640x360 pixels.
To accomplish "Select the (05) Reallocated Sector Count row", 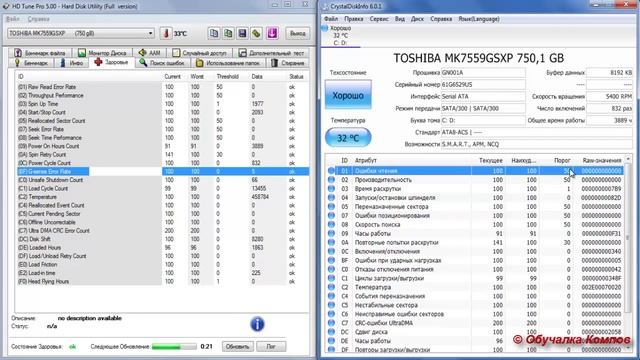I will (x=162, y=121).
